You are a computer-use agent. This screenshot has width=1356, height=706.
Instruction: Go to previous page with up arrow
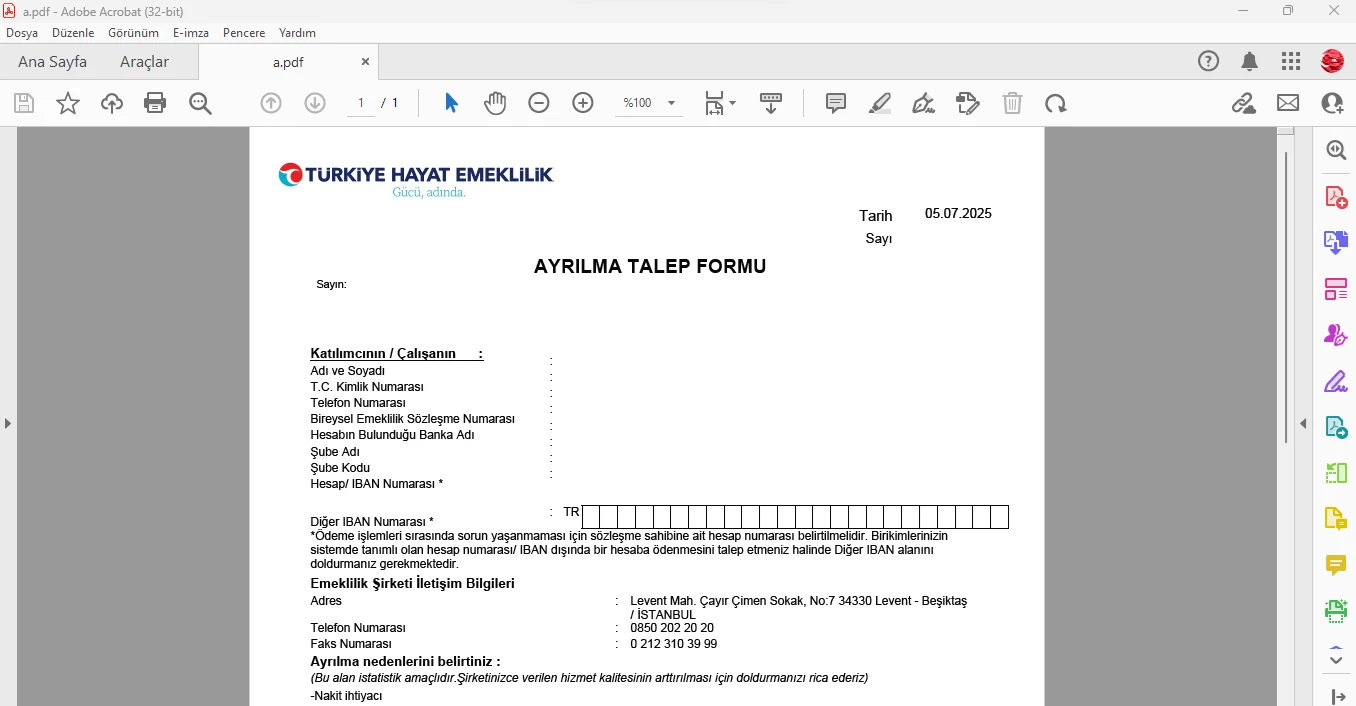(x=271, y=103)
